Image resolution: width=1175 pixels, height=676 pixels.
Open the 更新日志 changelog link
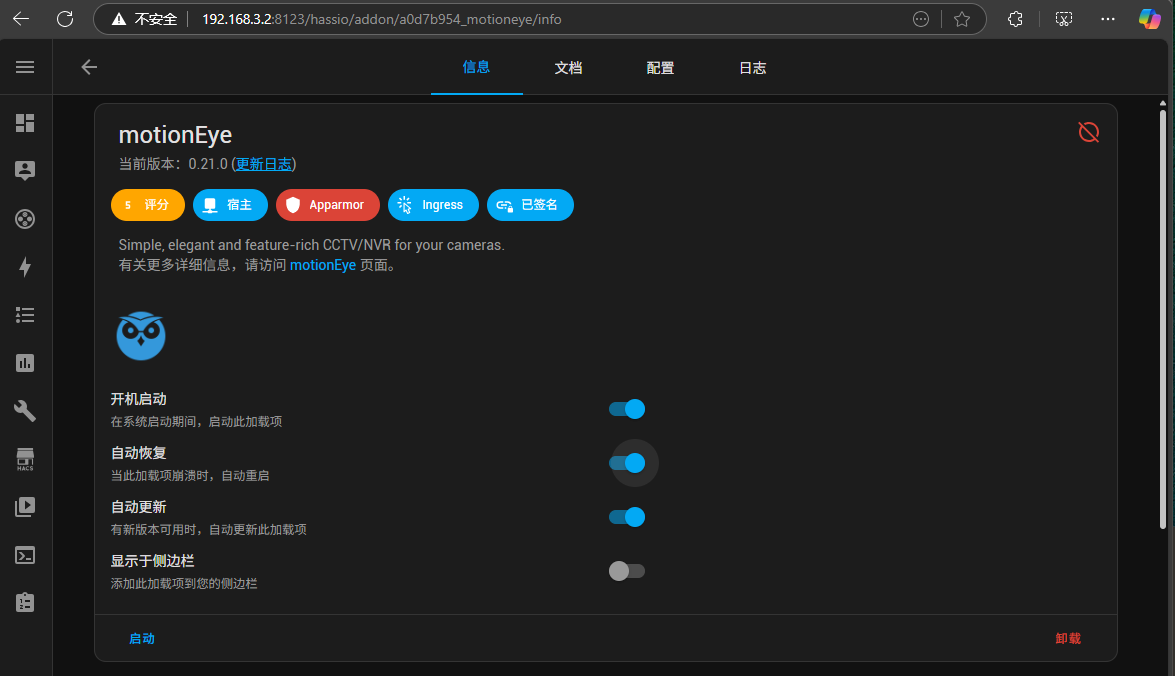pyautogui.click(x=264, y=164)
